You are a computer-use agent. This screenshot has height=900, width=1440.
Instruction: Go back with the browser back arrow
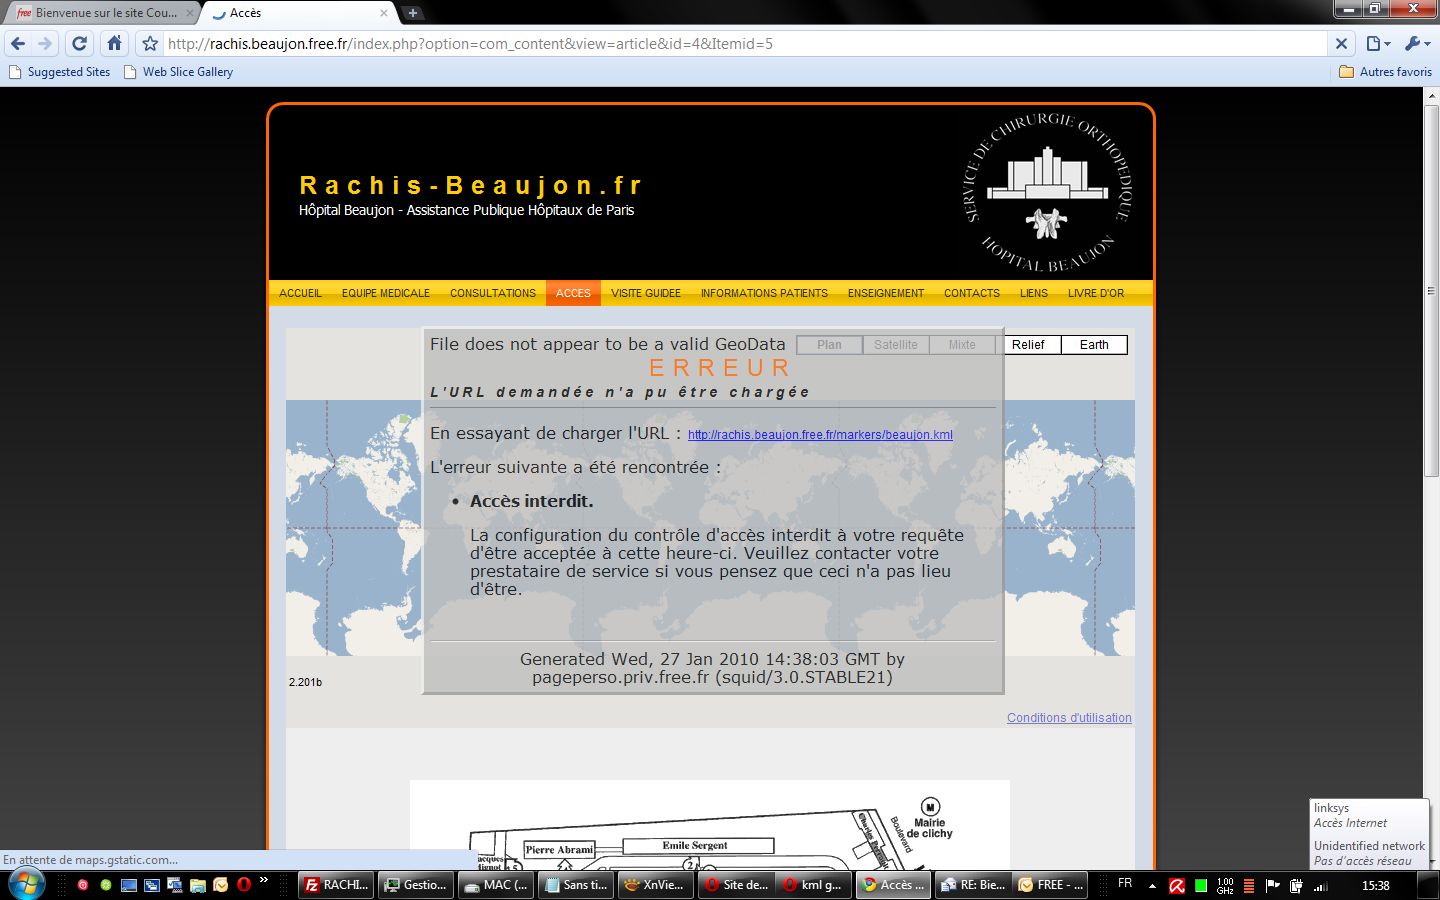[x=18, y=43]
